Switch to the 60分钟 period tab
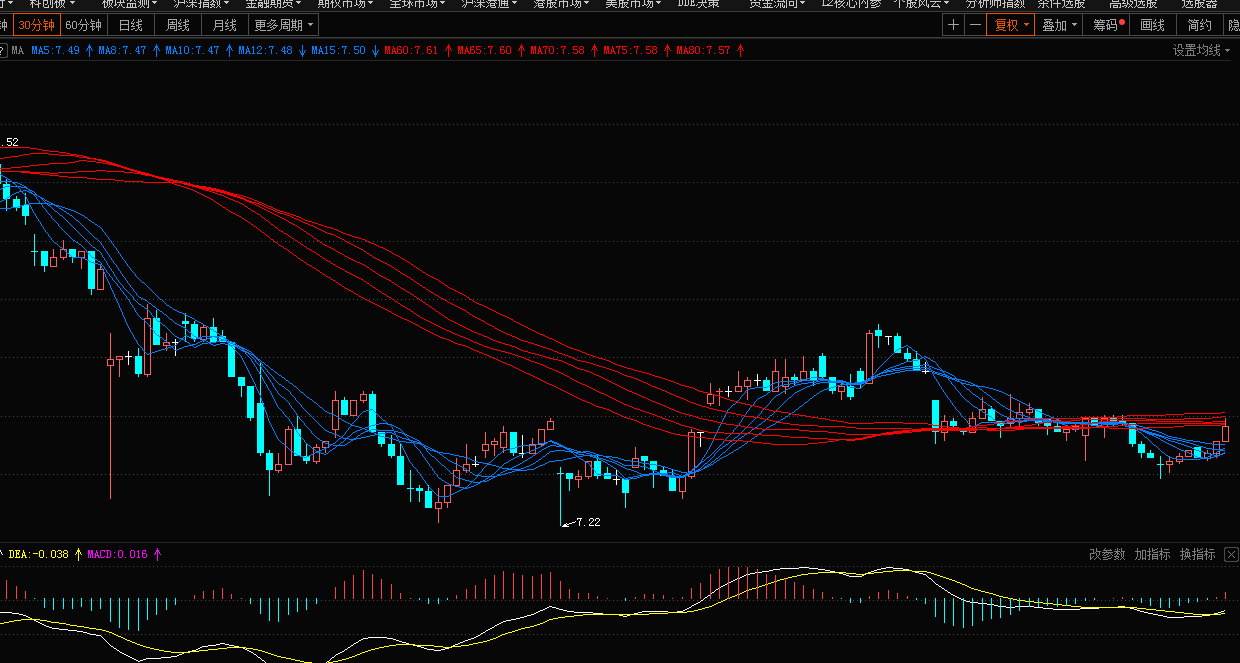Image resolution: width=1240 pixels, height=663 pixels. coord(83,25)
